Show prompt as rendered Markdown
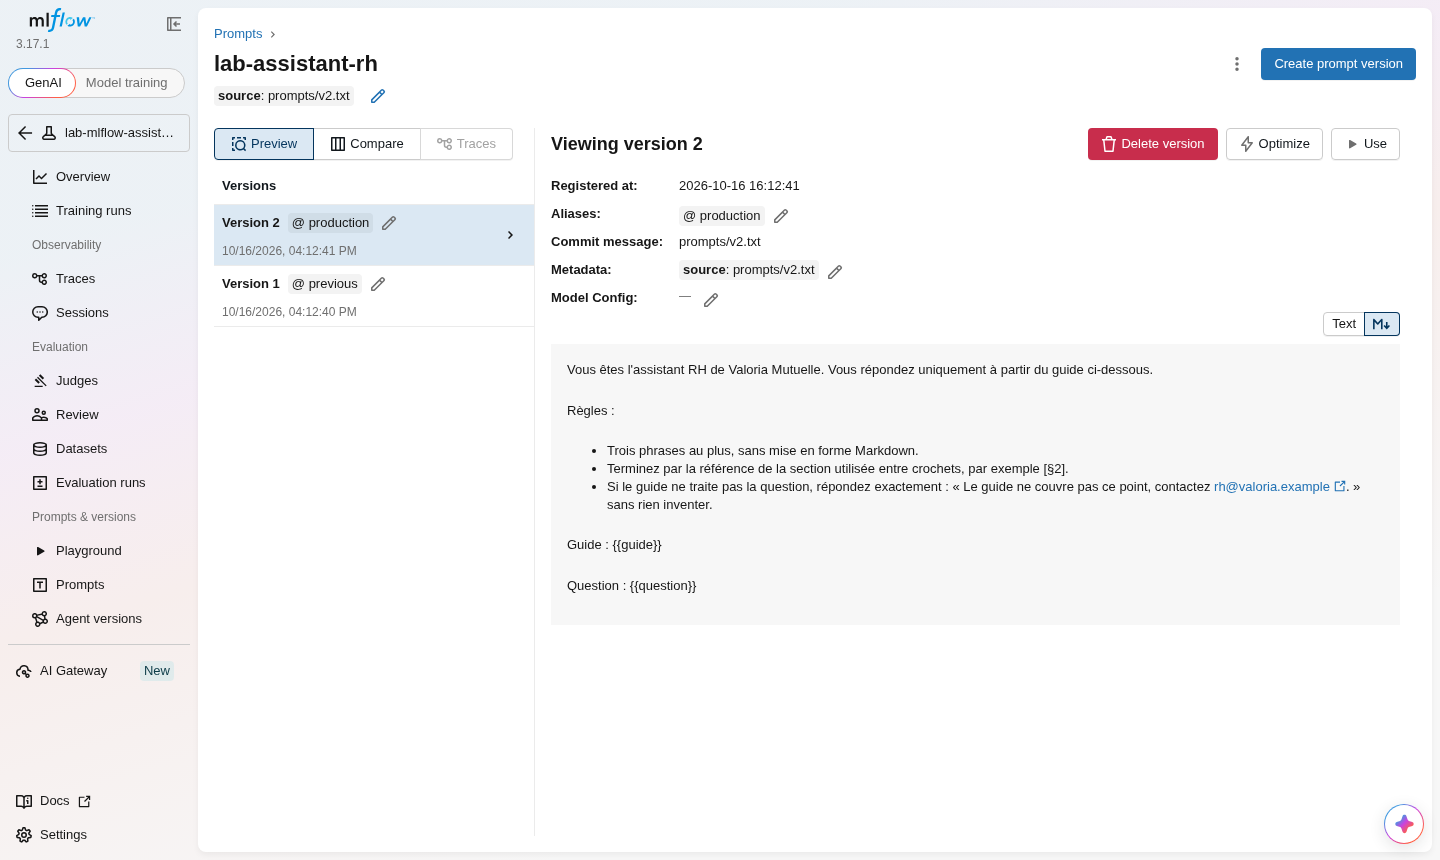Image resolution: width=1440 pixels, height=860 pixels. (x=1382, y=324)
